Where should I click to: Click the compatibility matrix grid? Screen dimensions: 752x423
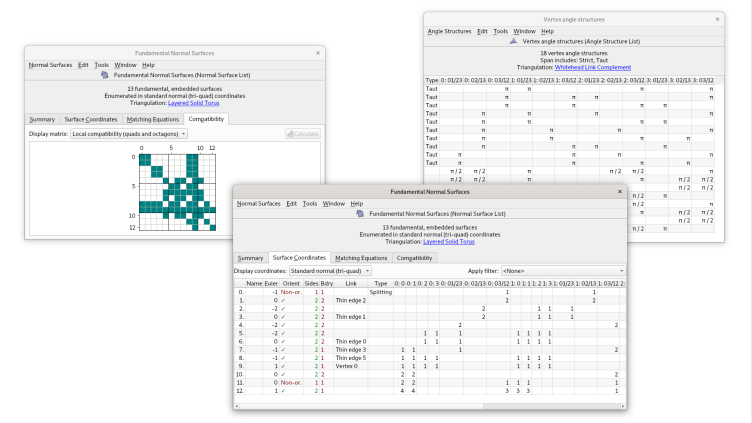pos(173,190)
